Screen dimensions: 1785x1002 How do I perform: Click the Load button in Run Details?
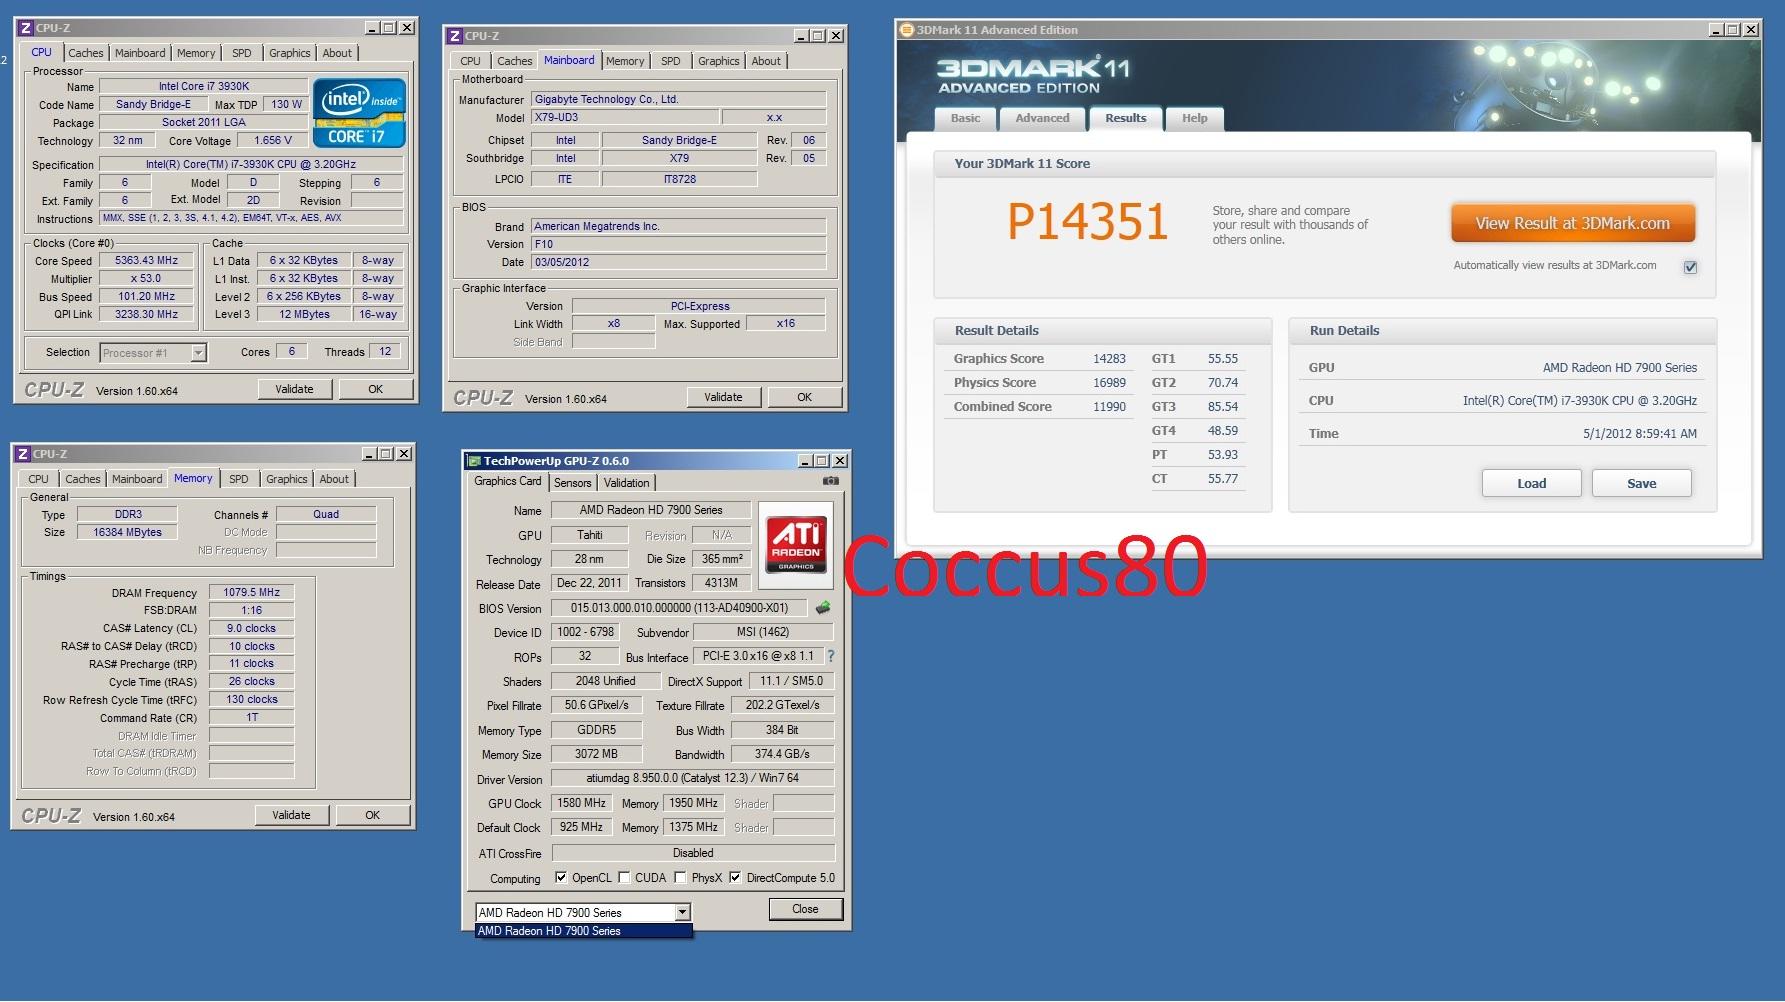[x=1532, y=483]
